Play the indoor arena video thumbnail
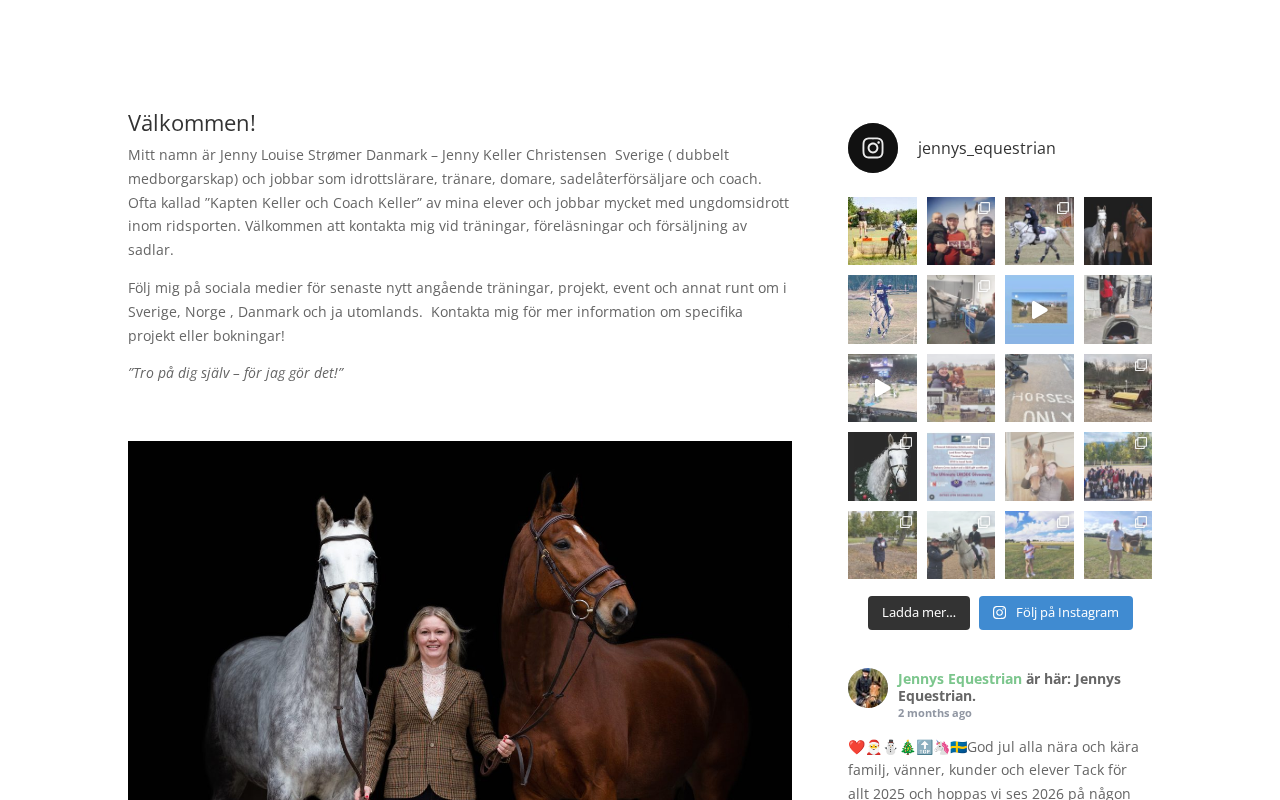The width and height of the screenshot is (1280, 800). 882,388
